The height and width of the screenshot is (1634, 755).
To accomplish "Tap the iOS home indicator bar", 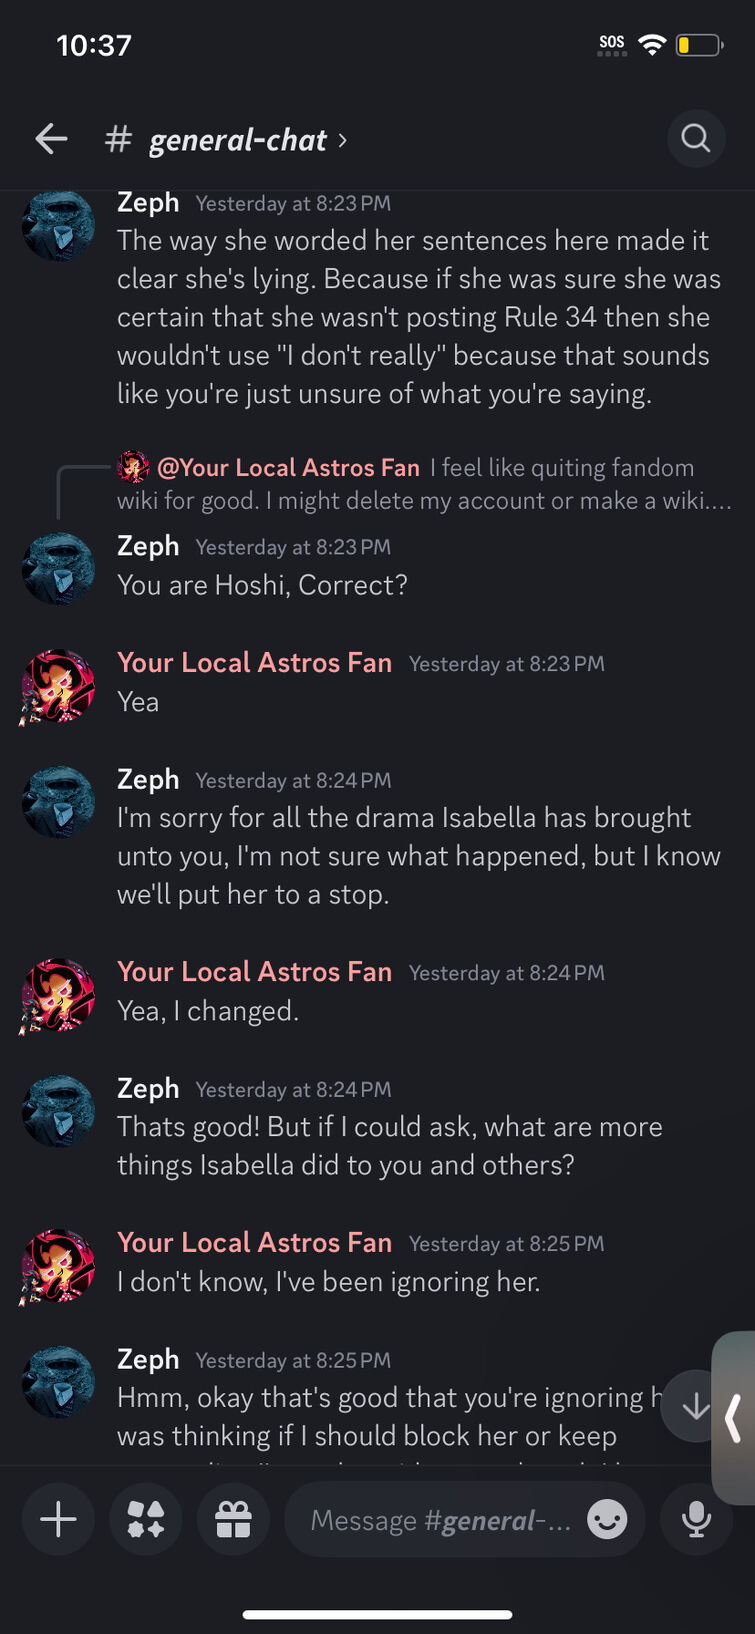I will (377, 1613).
